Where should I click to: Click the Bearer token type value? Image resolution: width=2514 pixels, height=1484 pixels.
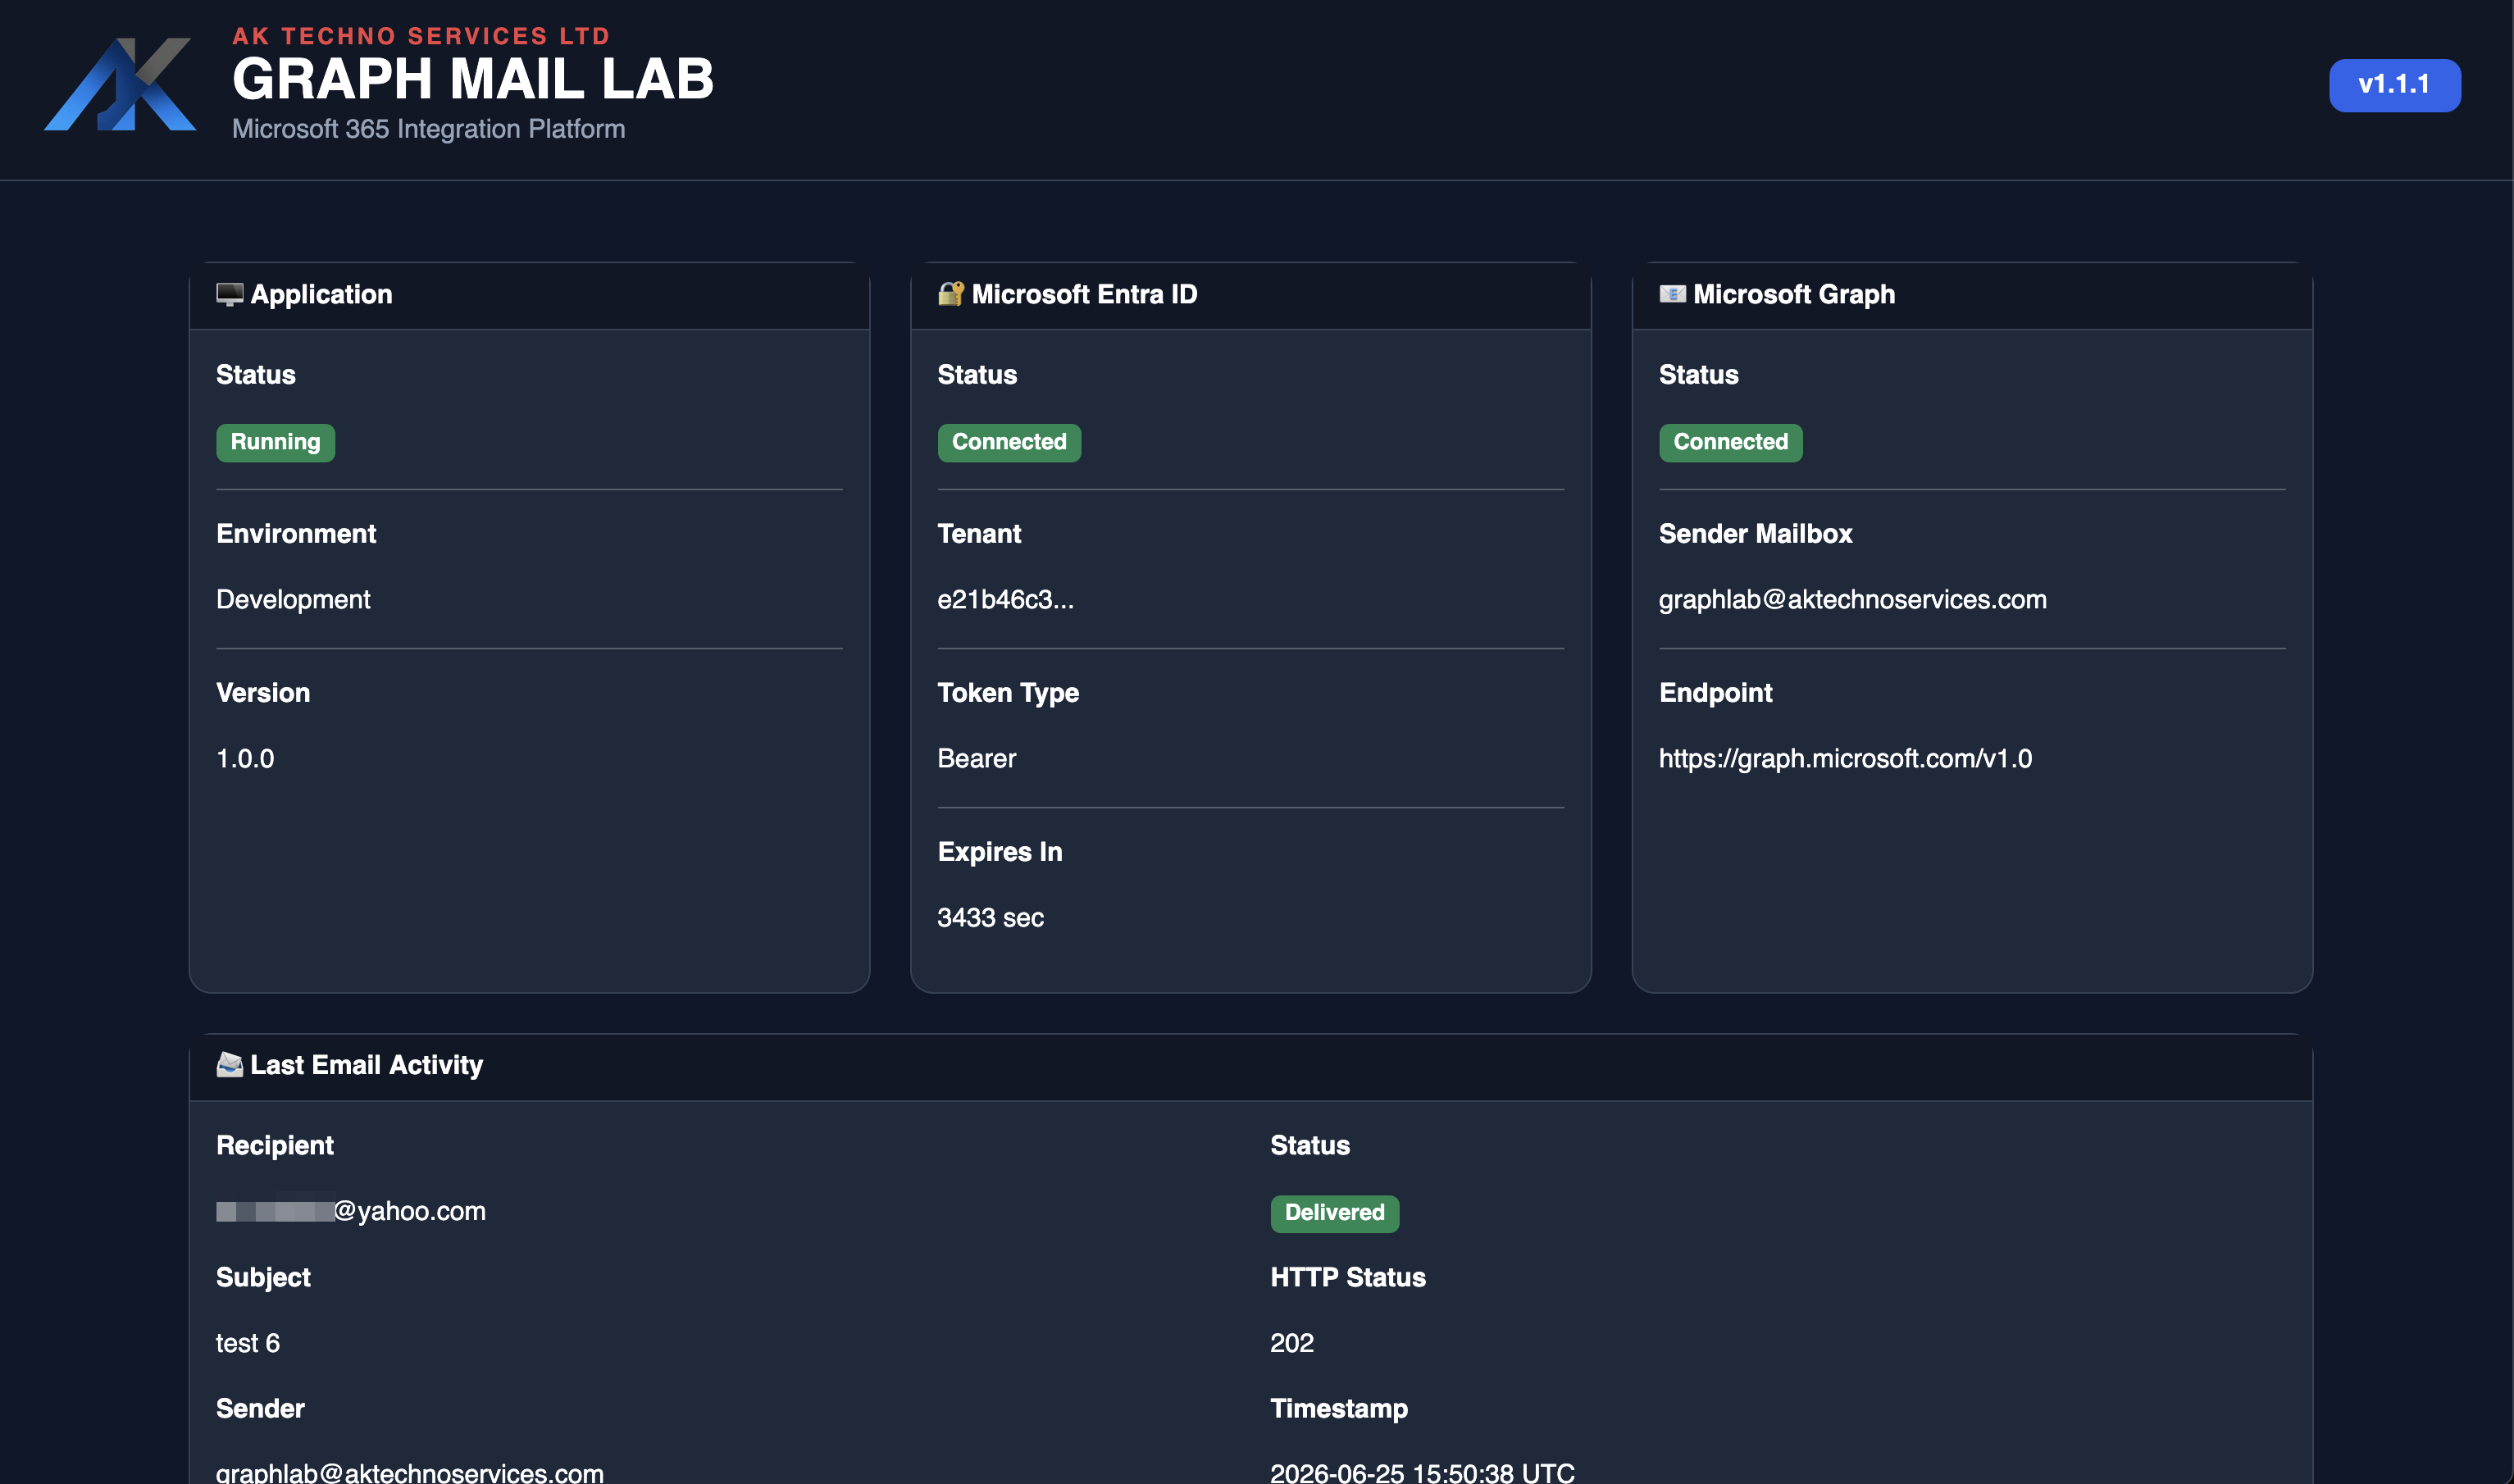click(x=976, y=758)
